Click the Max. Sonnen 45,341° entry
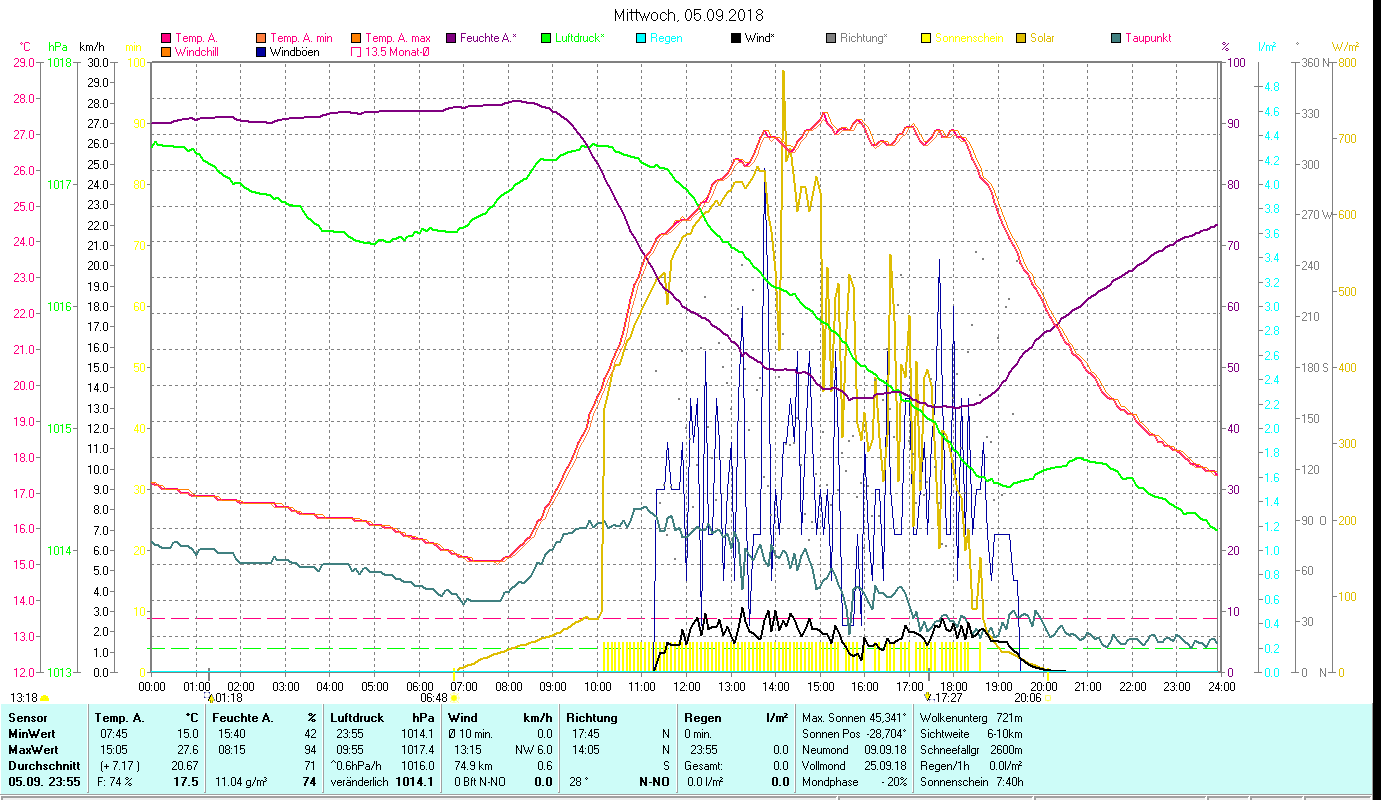Screen dimensions: 1381x800 pos(855,718)
